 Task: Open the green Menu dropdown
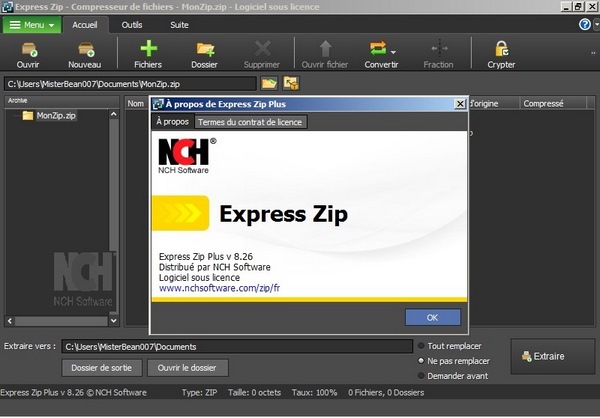click(x=32, y=25)
